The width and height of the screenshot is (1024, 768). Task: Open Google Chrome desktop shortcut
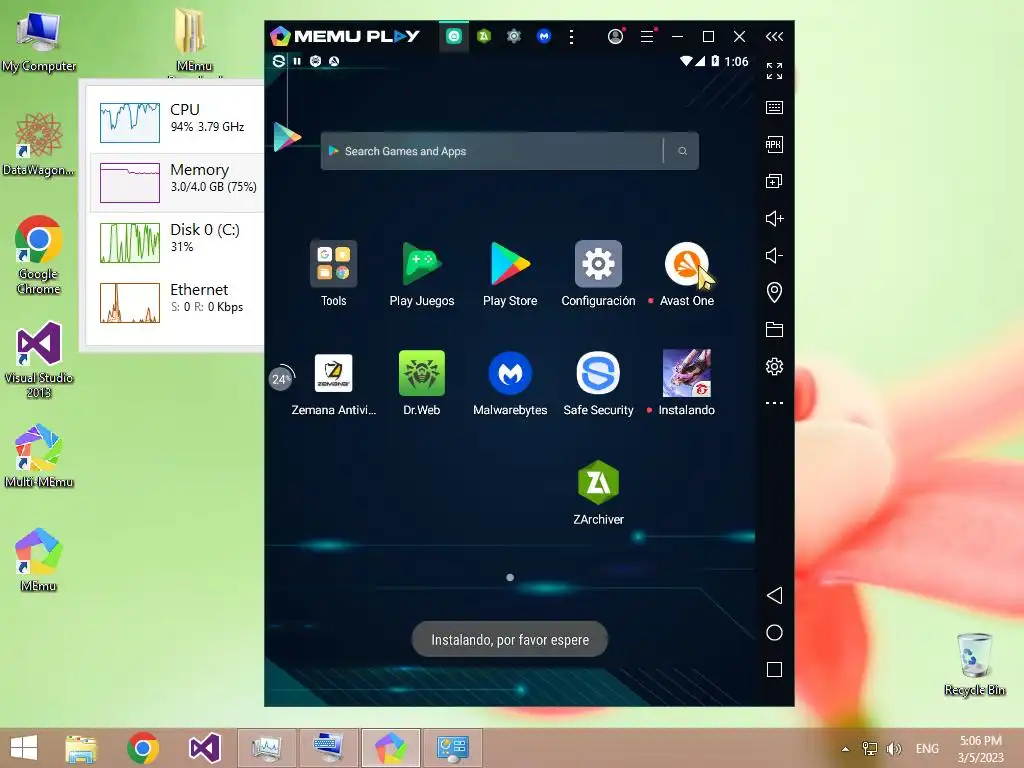point(39,255)
